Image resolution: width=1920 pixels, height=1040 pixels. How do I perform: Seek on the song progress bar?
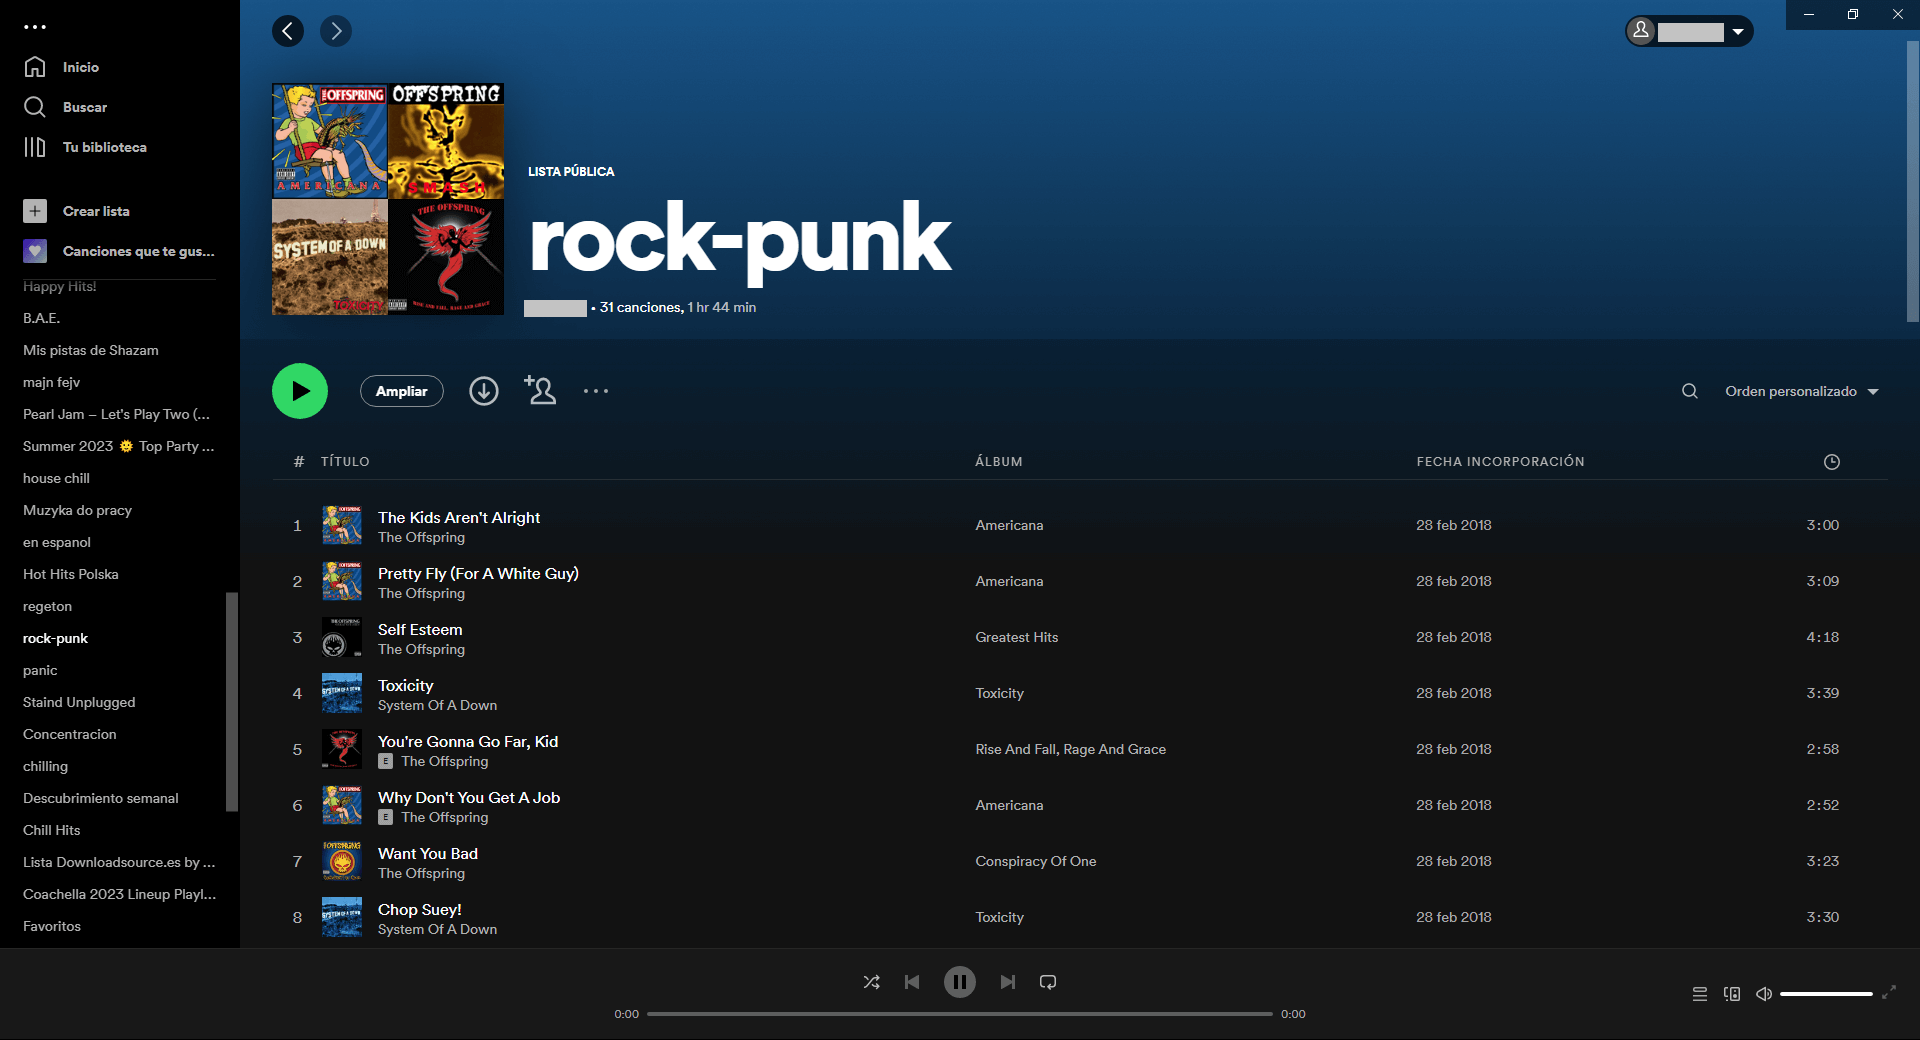point(960,1014)
